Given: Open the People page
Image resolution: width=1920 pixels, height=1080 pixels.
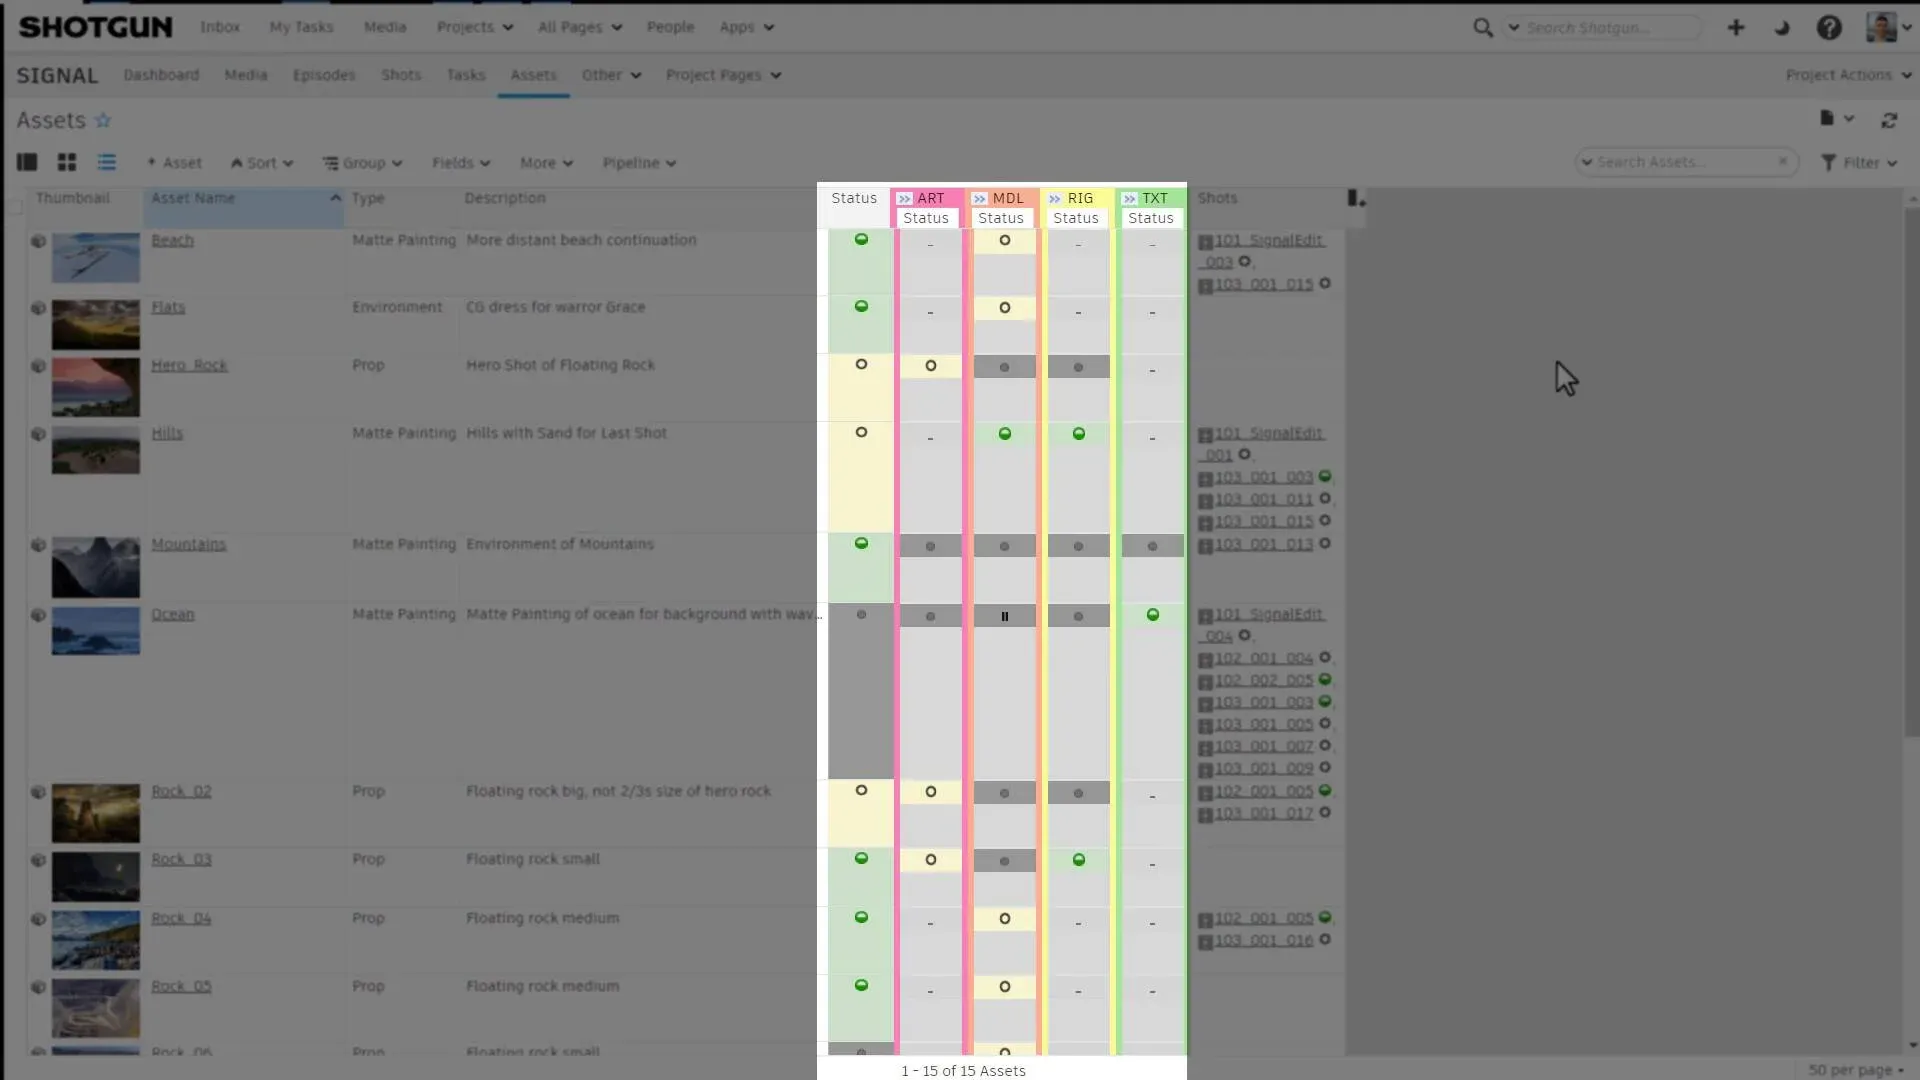Looking at the screenshot, I should (x=670, y=27).
